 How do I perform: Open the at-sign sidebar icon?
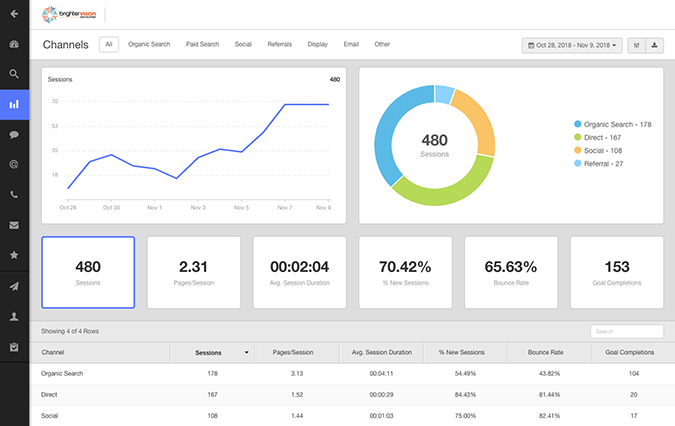pos(14,164)
